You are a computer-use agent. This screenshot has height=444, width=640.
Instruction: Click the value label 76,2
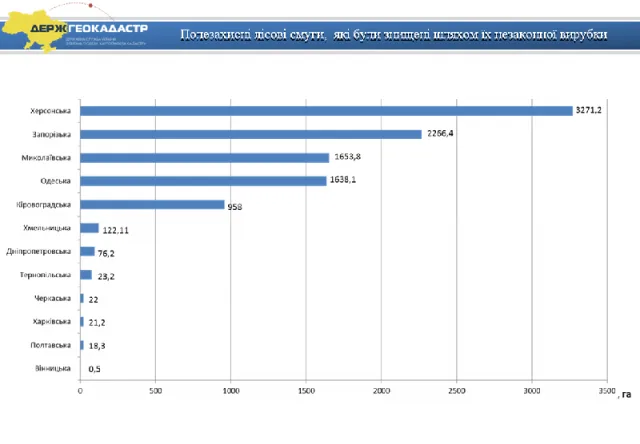coord(106,254)
